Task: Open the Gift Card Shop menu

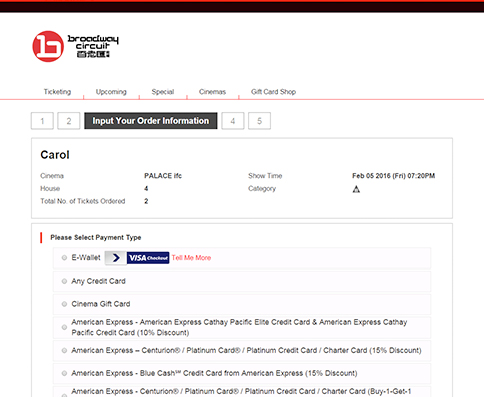Action: click(273, 92)
